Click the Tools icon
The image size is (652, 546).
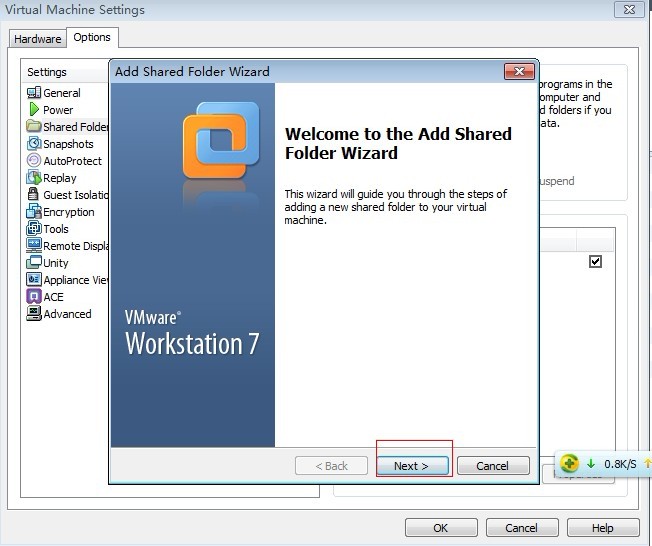point(34,229)
